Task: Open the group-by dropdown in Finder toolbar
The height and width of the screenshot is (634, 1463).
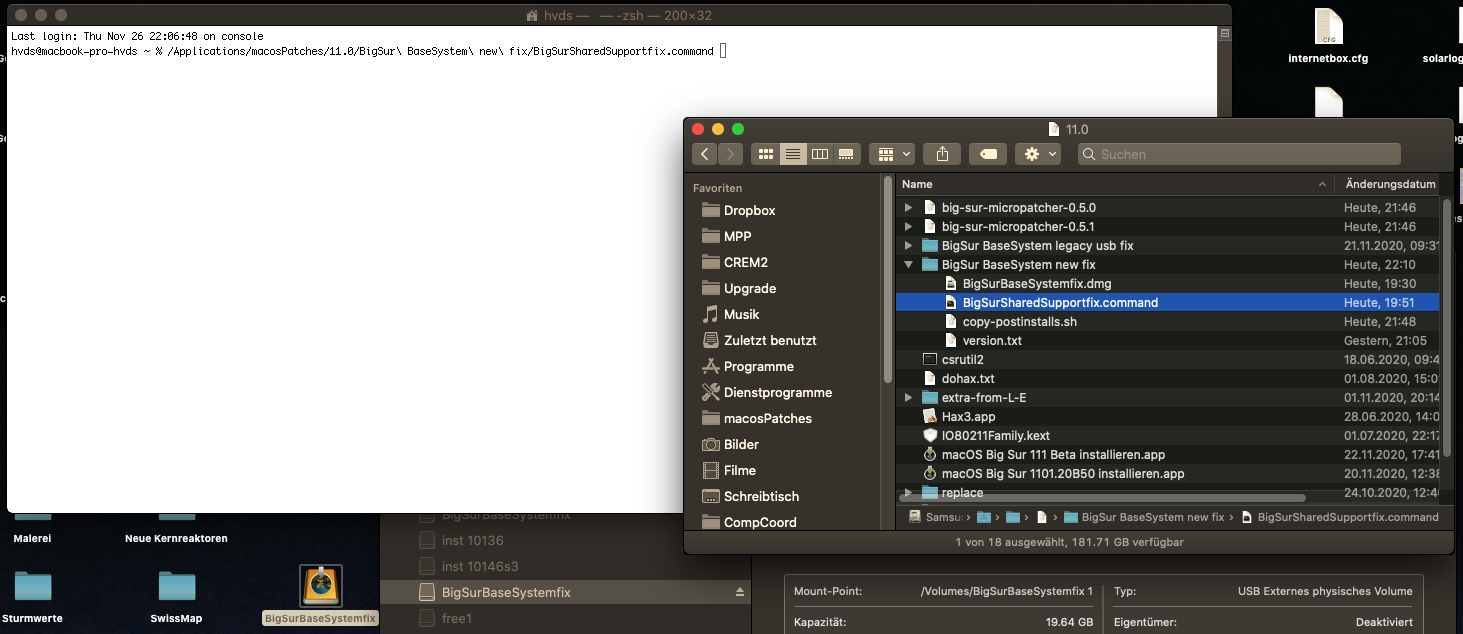Action: pos(892,154)
